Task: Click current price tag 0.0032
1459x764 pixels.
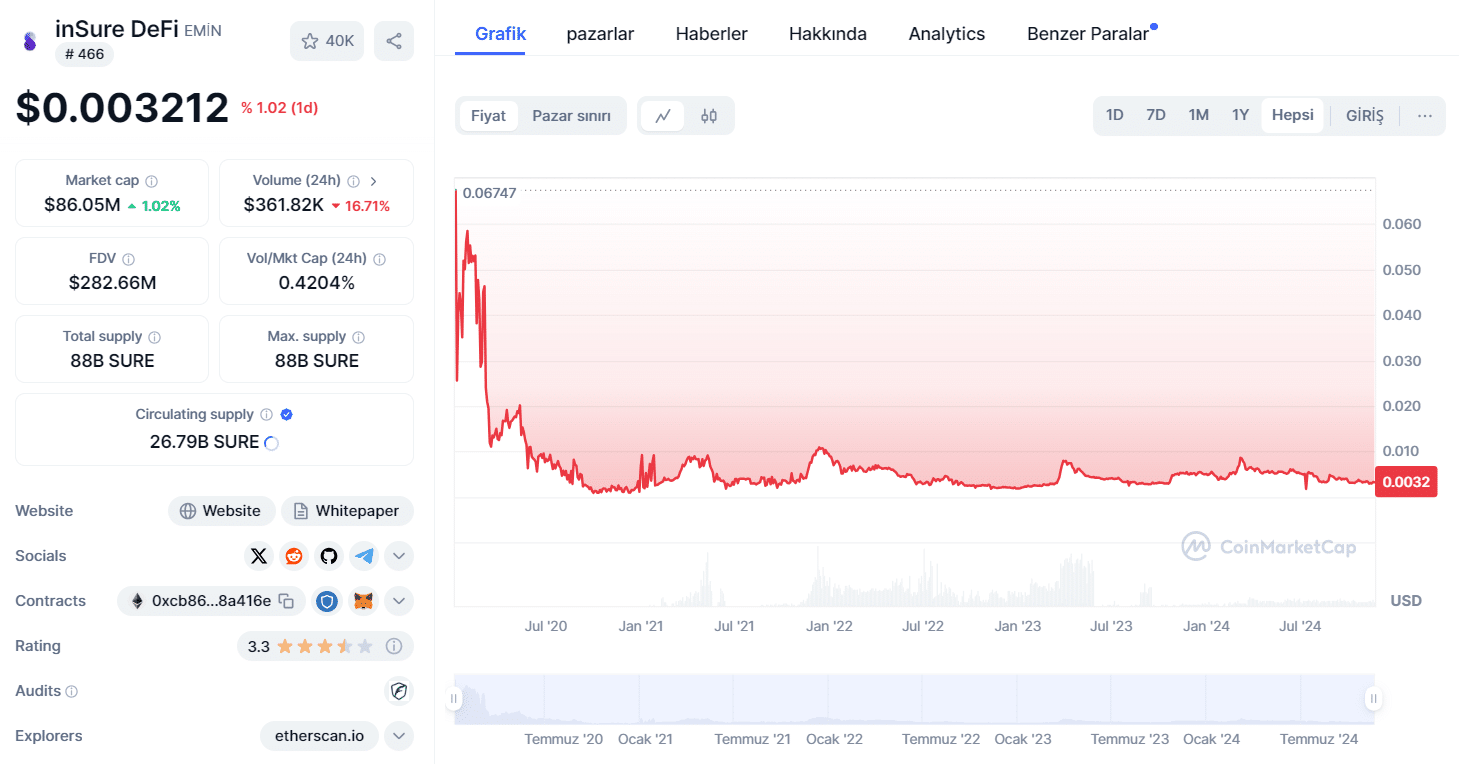Action: point(1406,482)
